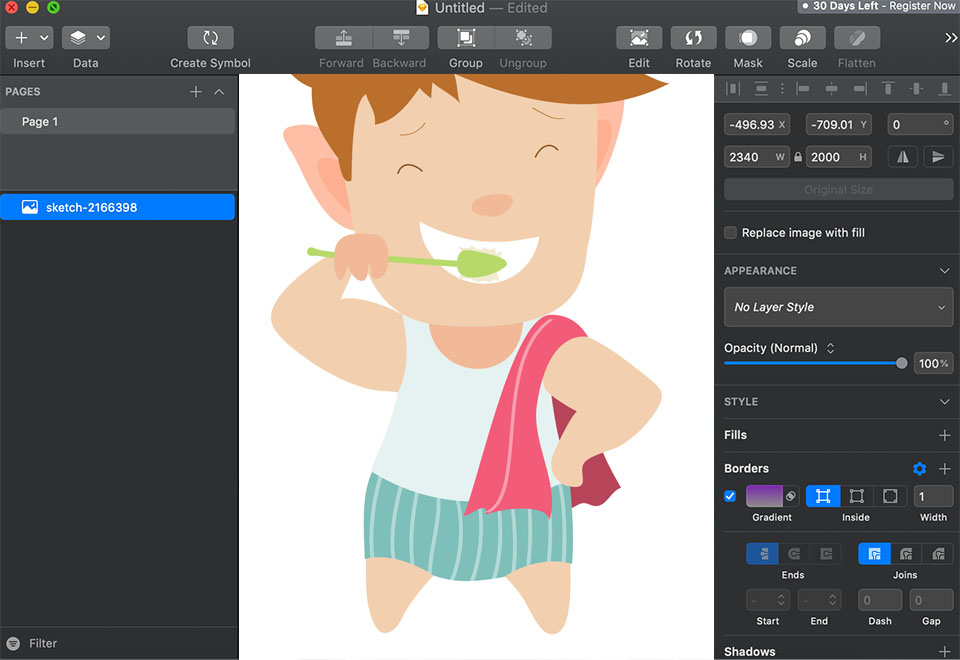The width and height of the screenshot is (960, 660).
Task: Flip layer horizontally icon
Action: pyautogui.click(x=903, y=157)
